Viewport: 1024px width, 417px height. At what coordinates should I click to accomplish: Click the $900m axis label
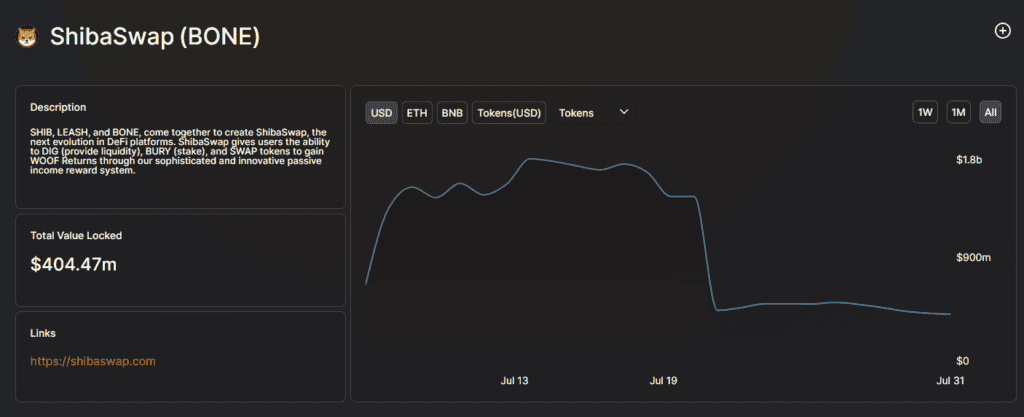pyautogui.click(x=973, y=258)
